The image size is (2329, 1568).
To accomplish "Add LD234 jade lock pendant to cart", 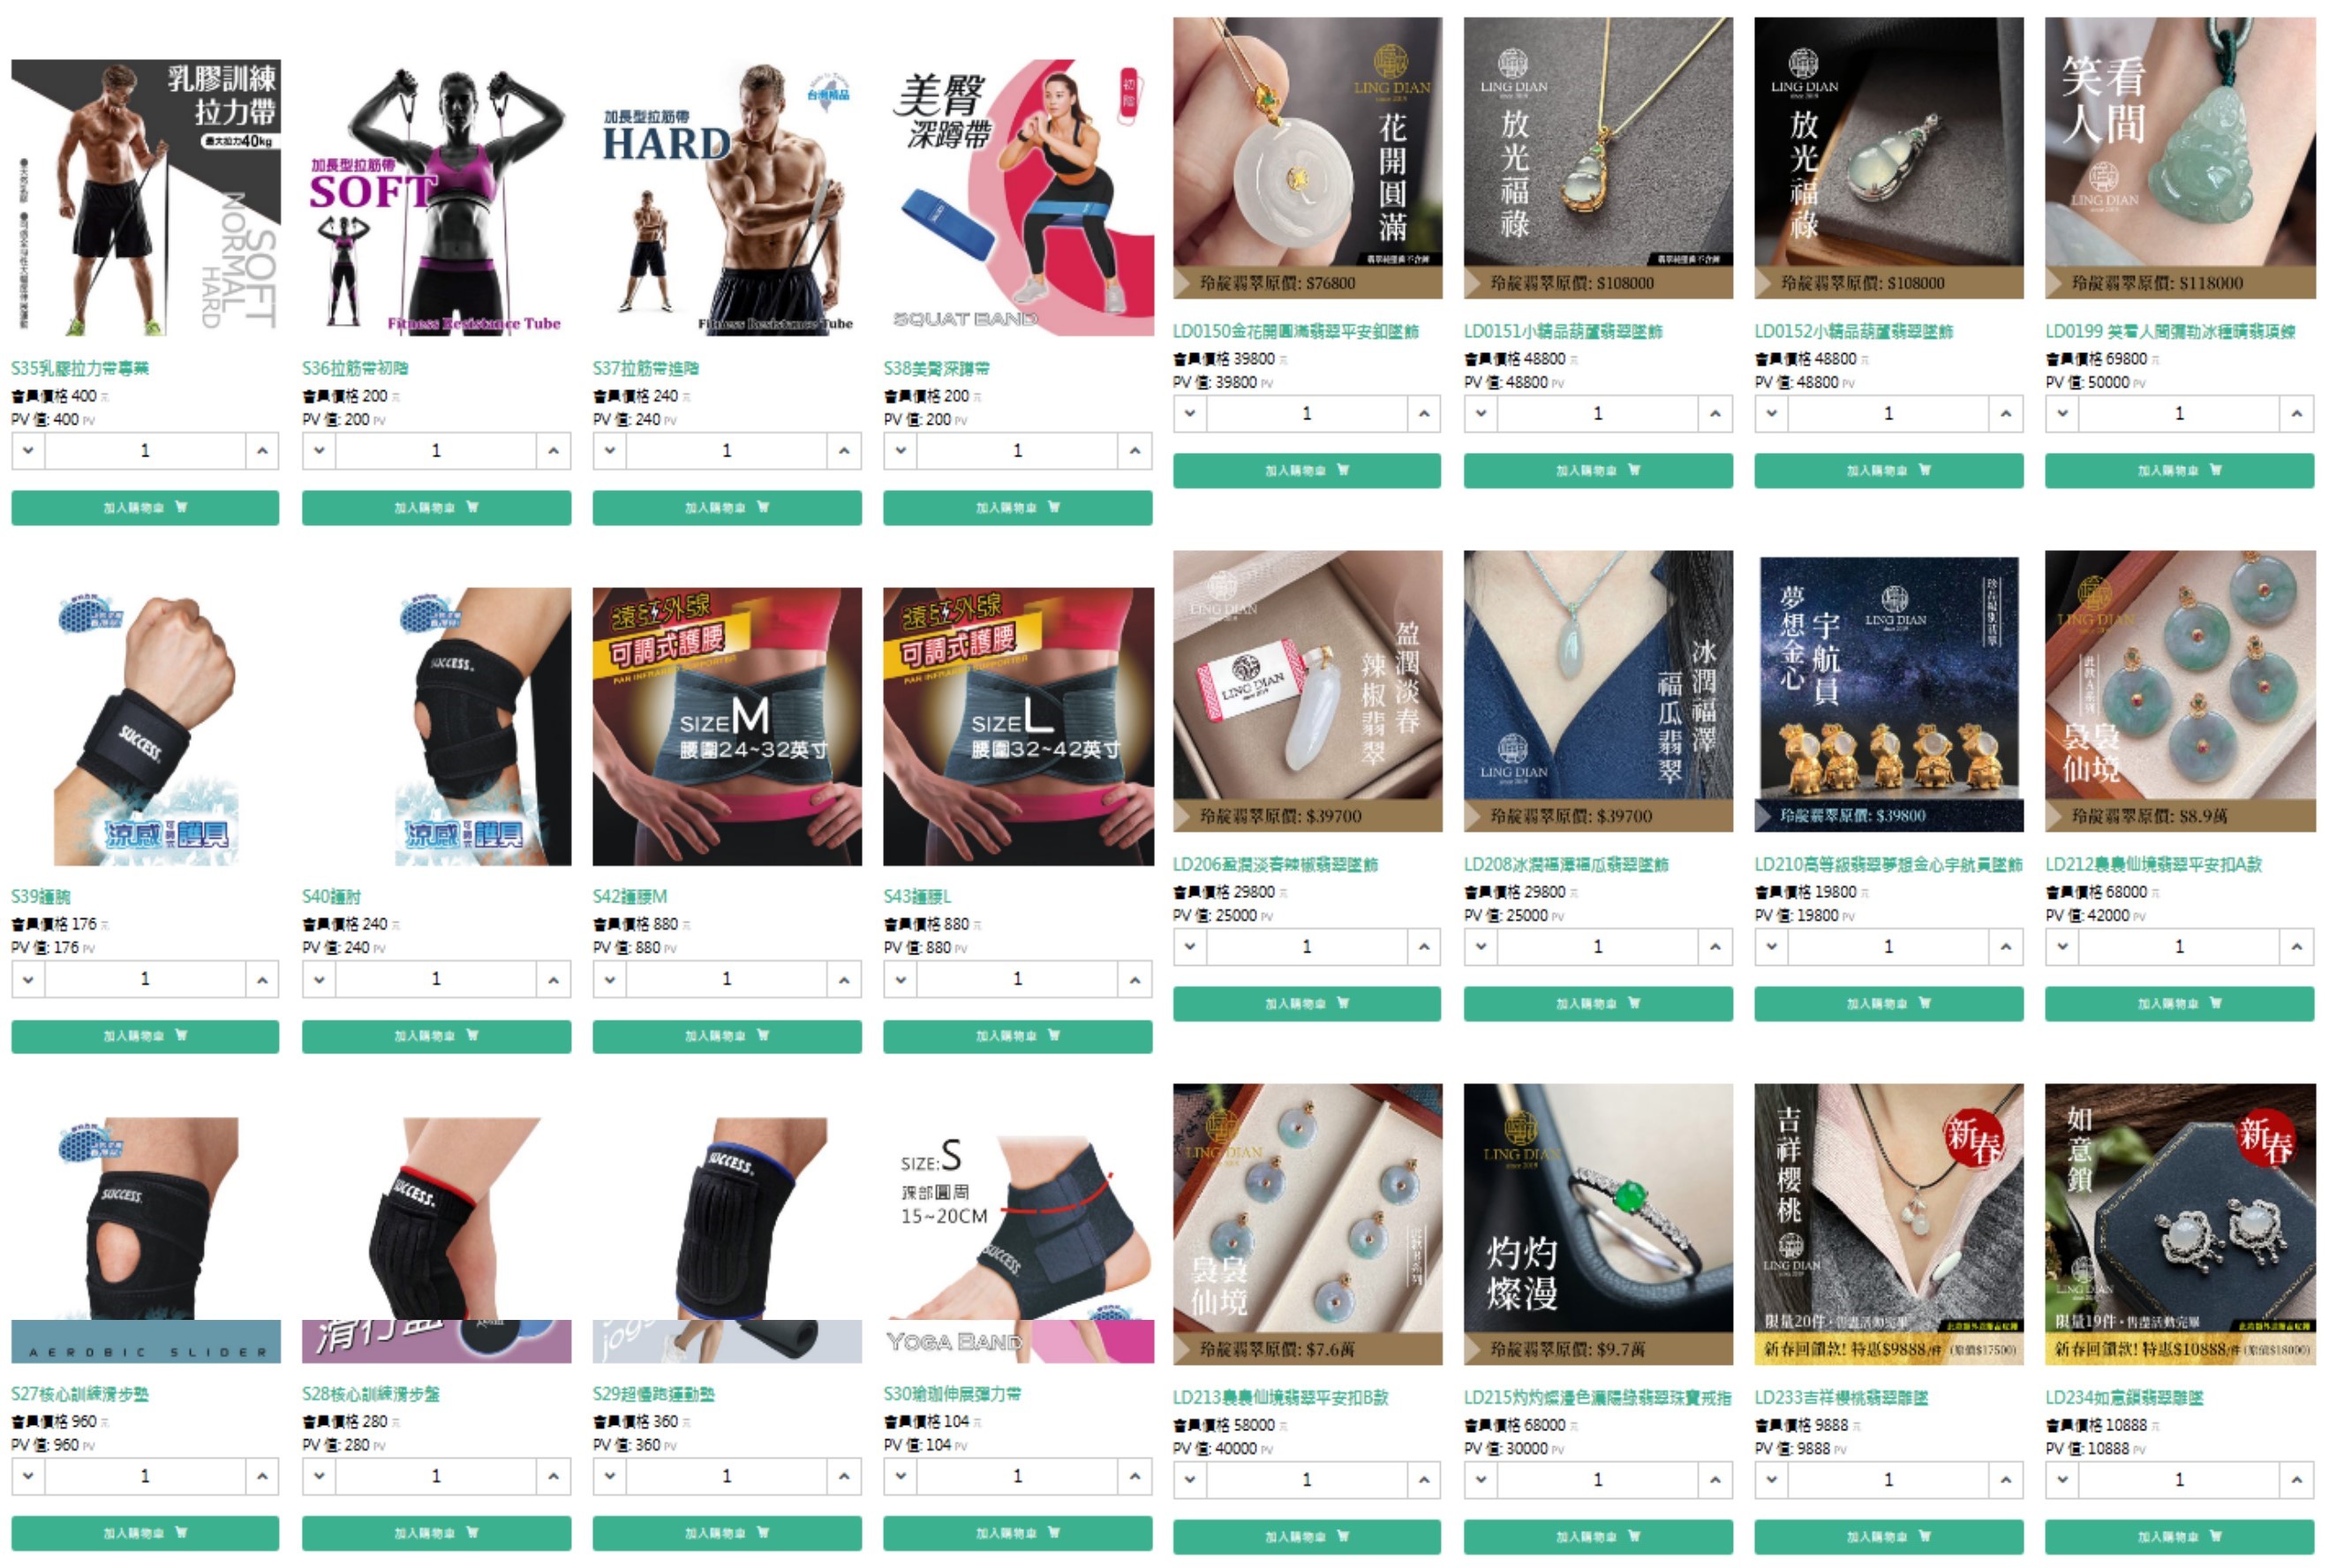I will coord(2179,1537).
